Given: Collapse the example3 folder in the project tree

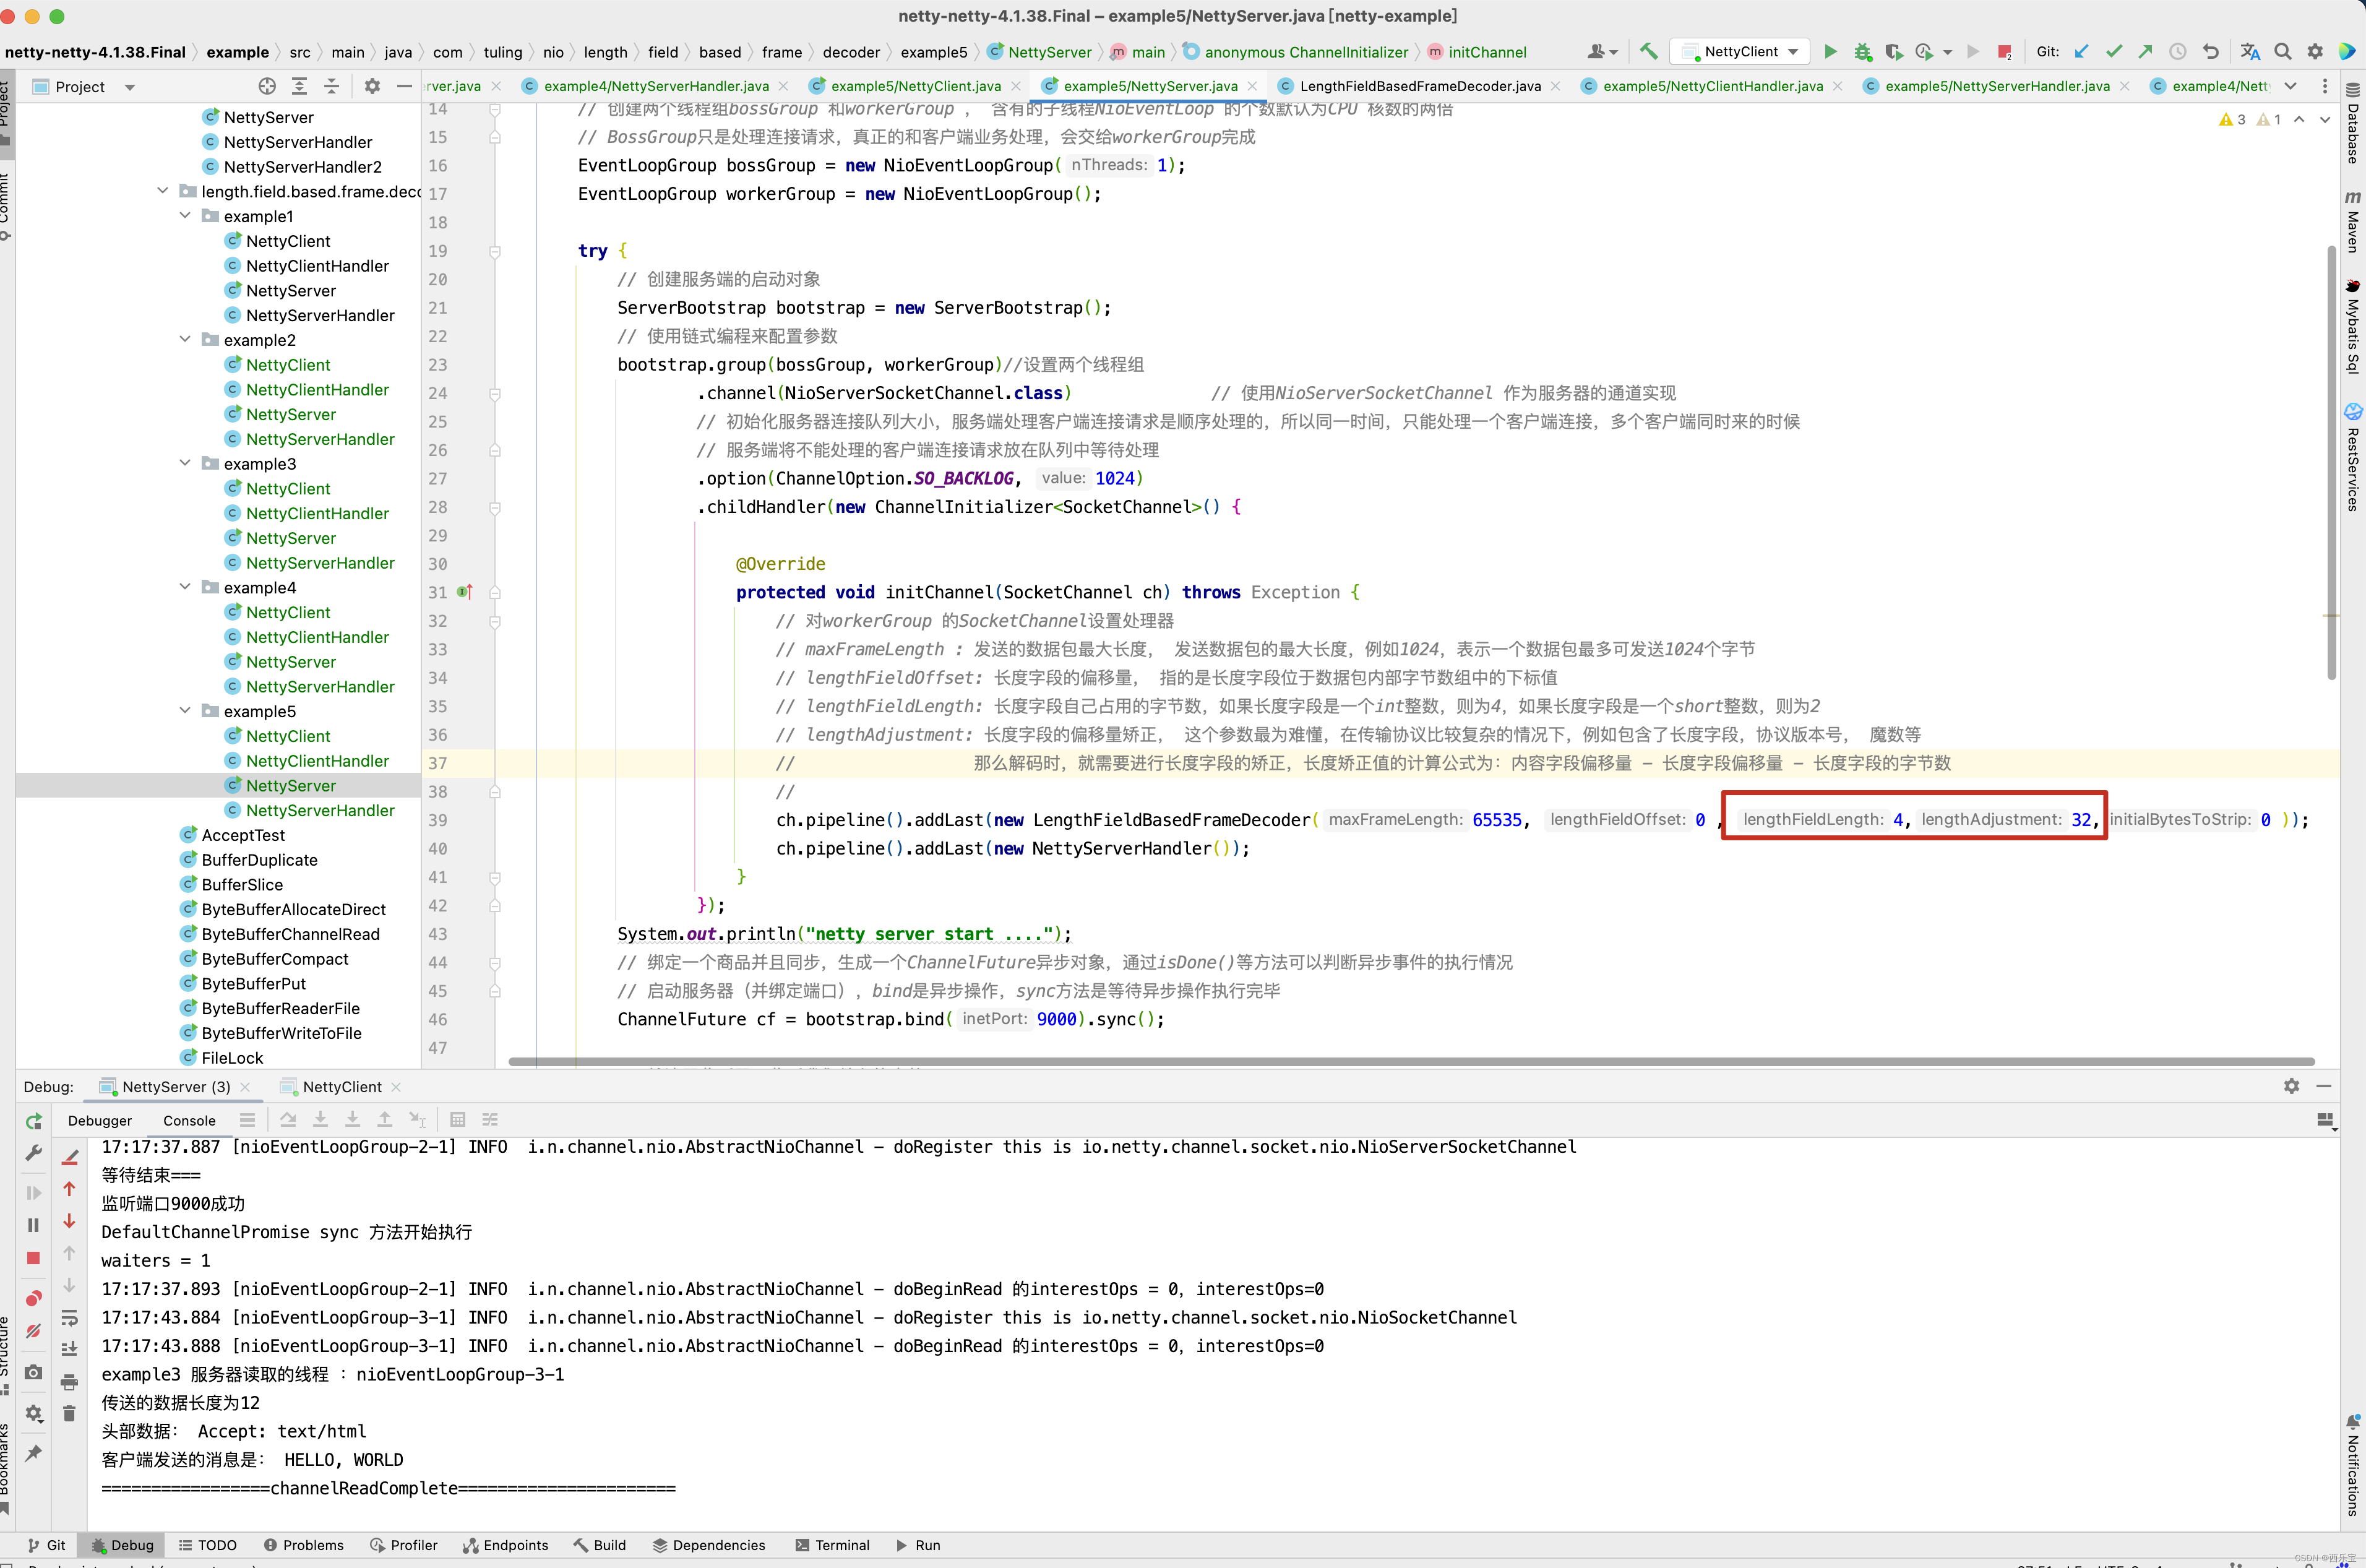Looking at the screenshot, I should 185,463.
